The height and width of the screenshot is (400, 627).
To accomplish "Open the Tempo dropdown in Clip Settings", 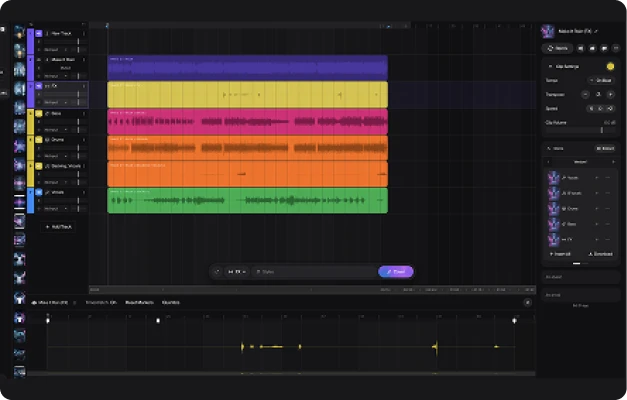I will (601, 80).
